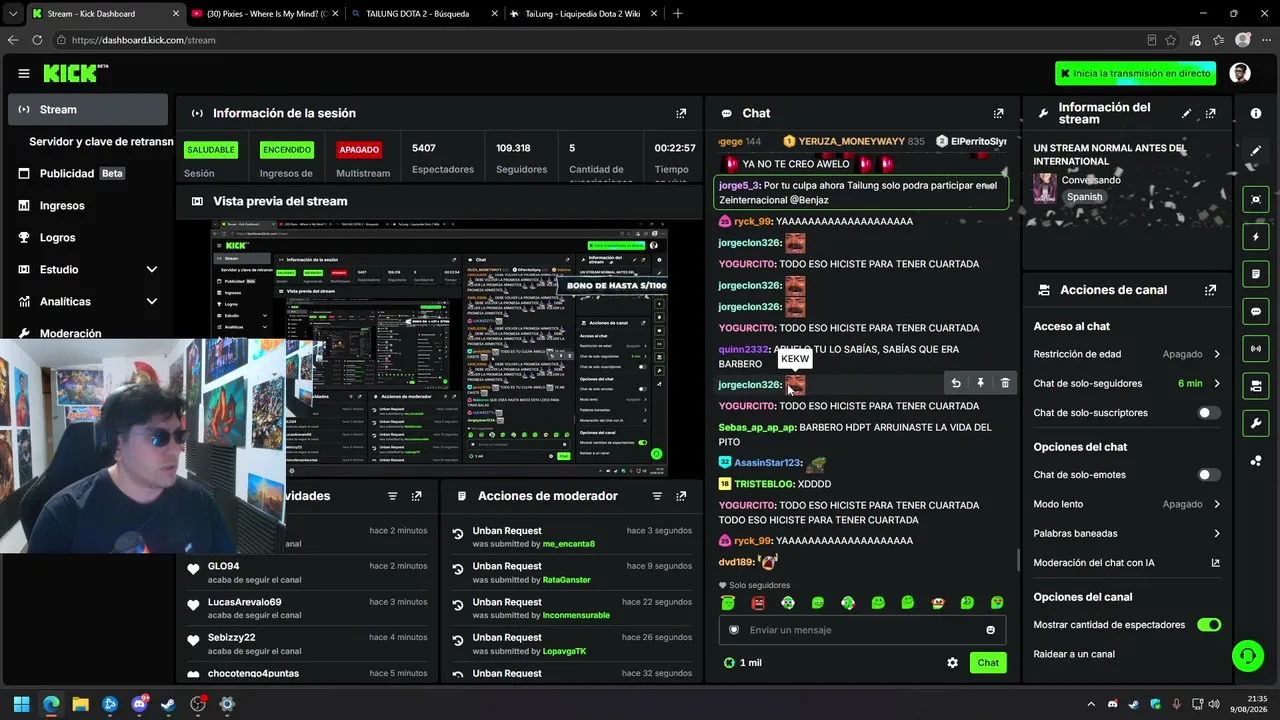Viewport: 1280px width, 720px height.
Task: Click the stream preview frame icon in right sidebar
Action: click(1256, 199)
